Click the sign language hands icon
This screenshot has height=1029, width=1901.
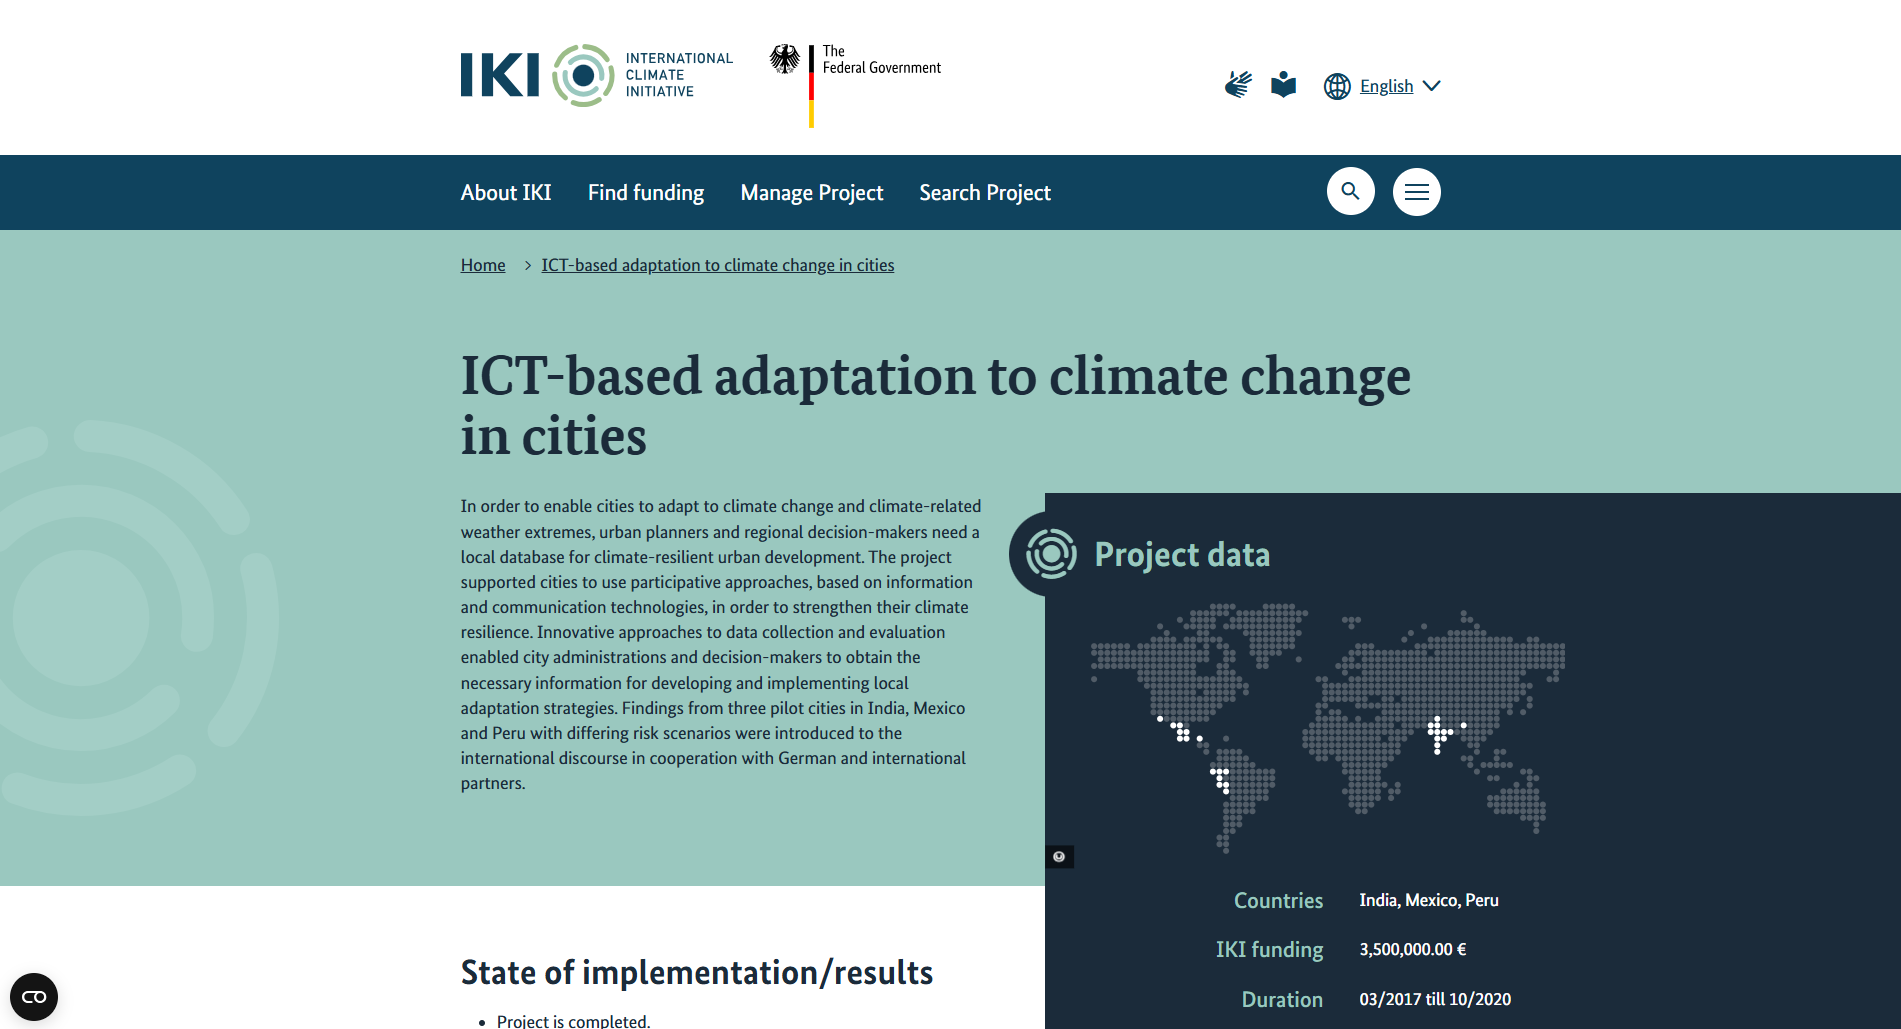1238,85
